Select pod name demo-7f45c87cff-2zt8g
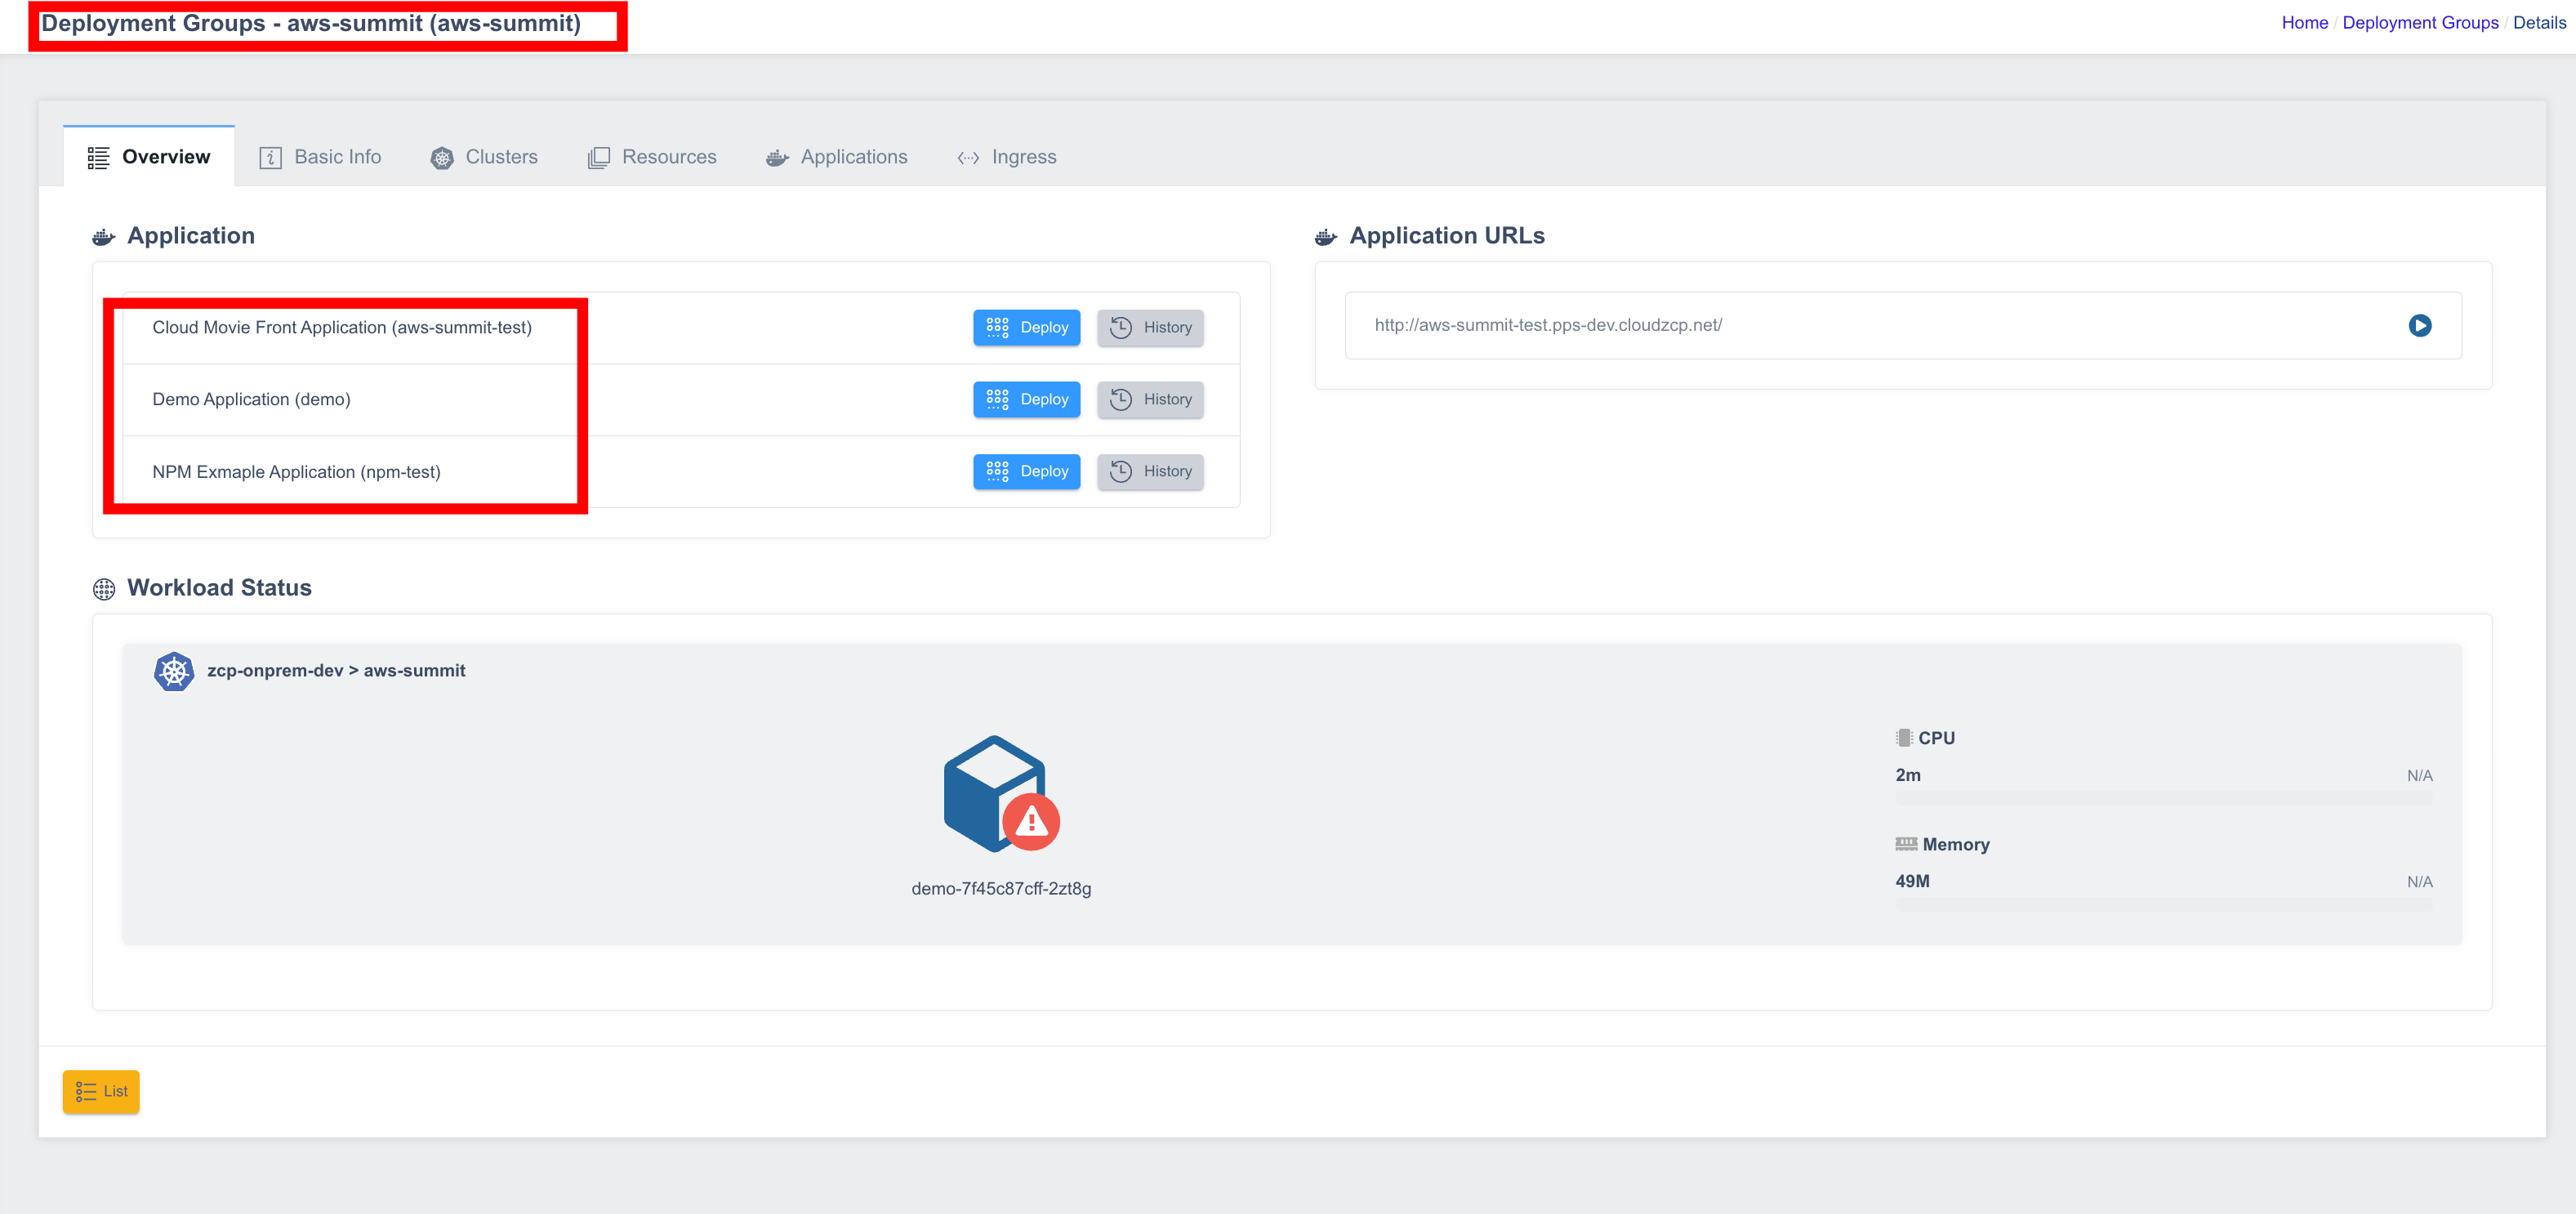The width and height of the screenshot is (2576, 1214). tap(1001, 889)
